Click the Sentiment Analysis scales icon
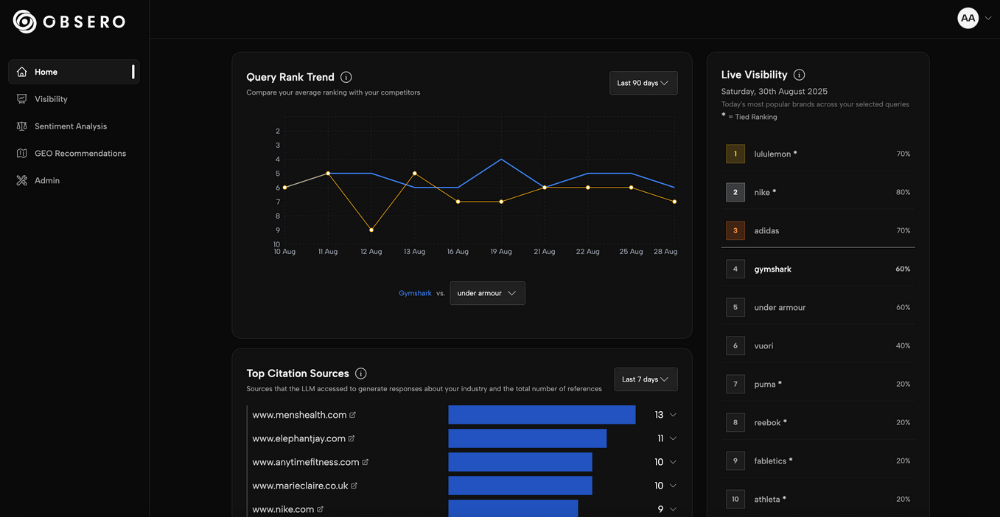The height and width of the screenshot is (517, 1000). pyautogui.click(x=22, y=126)
